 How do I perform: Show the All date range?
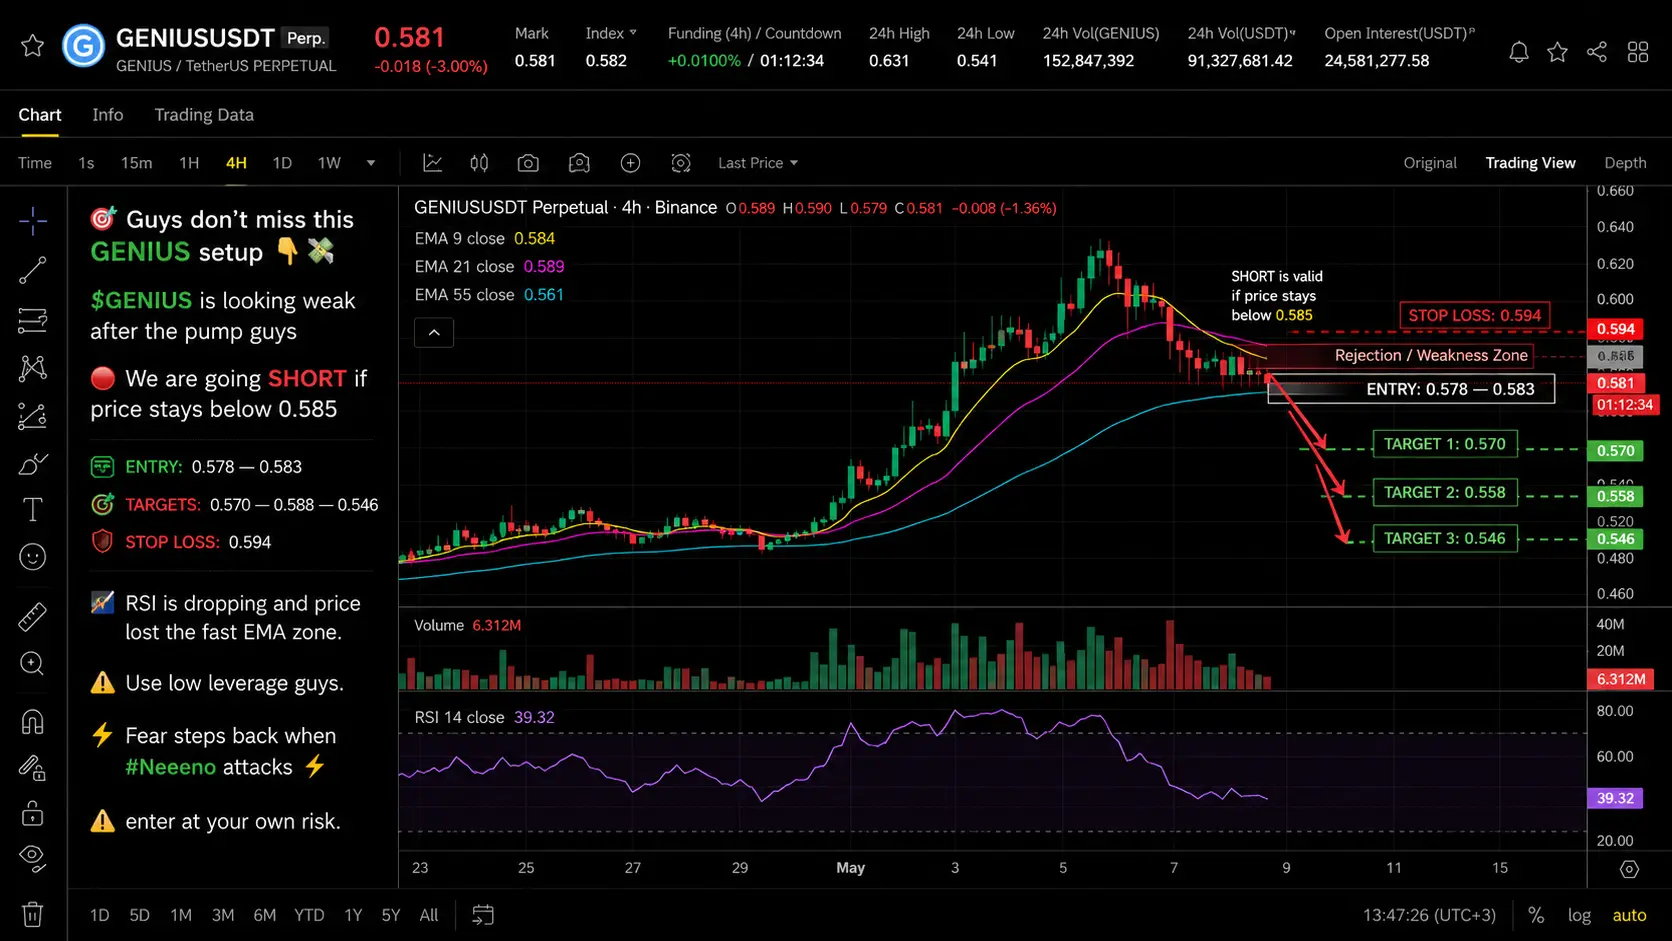(x=429, y=915)
